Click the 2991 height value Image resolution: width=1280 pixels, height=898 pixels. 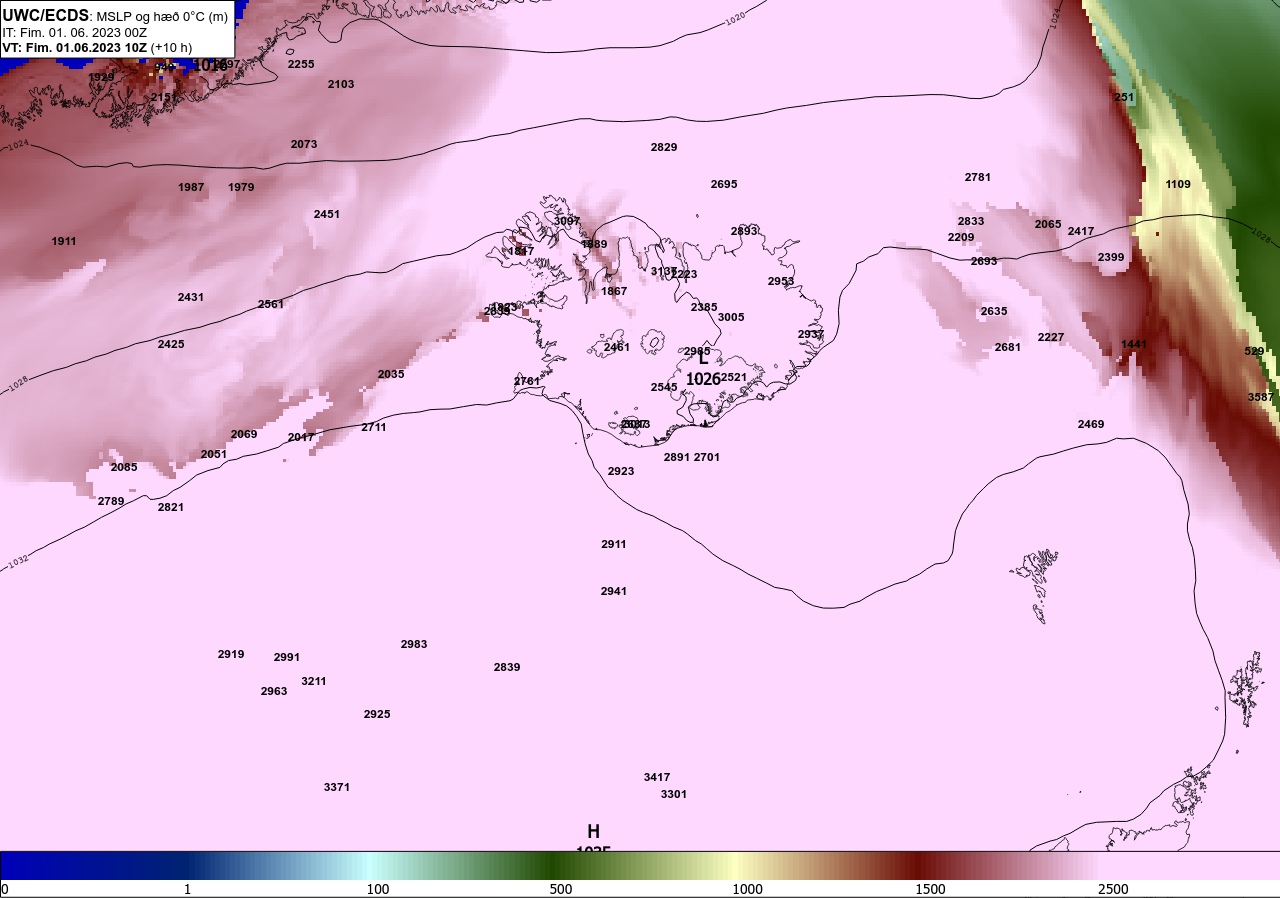pyautogui.click(x=287, y=657)
